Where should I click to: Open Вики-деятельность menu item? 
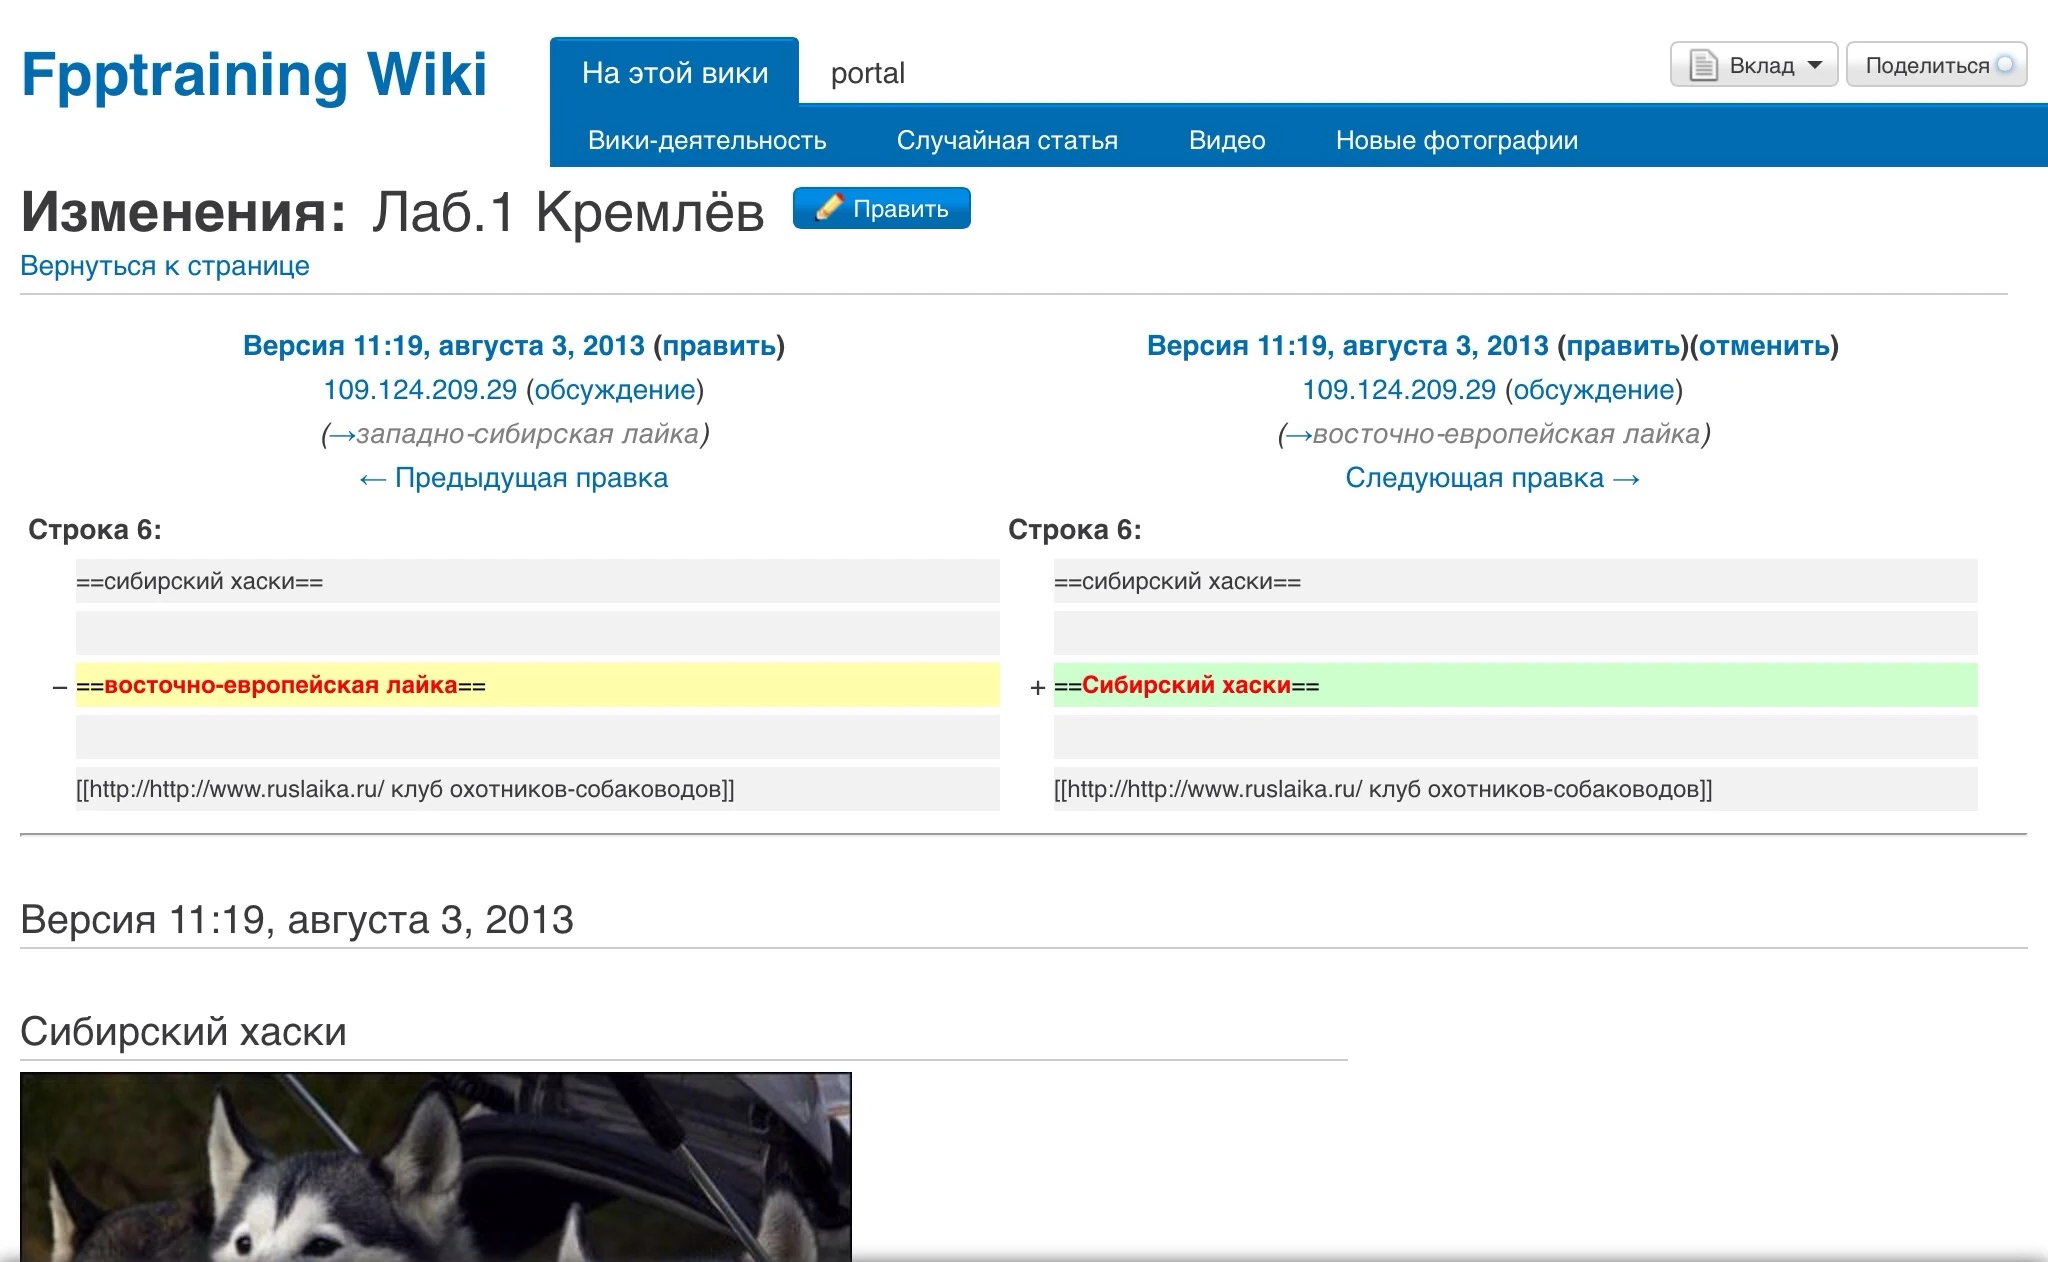tap(707, 140)
